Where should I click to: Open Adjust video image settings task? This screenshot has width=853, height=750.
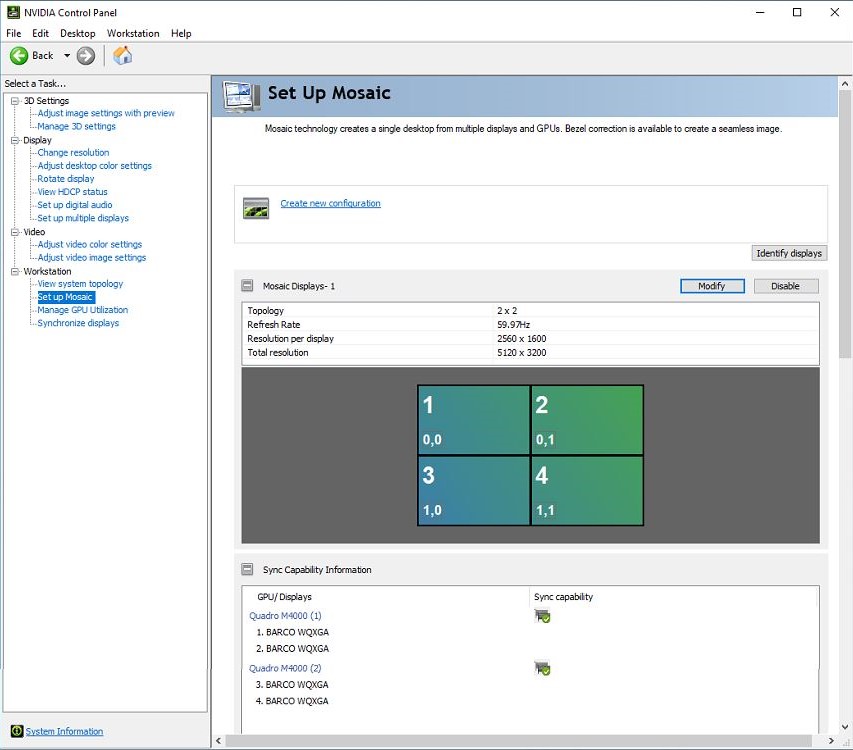pyautogui.click(x=92, y=258)
